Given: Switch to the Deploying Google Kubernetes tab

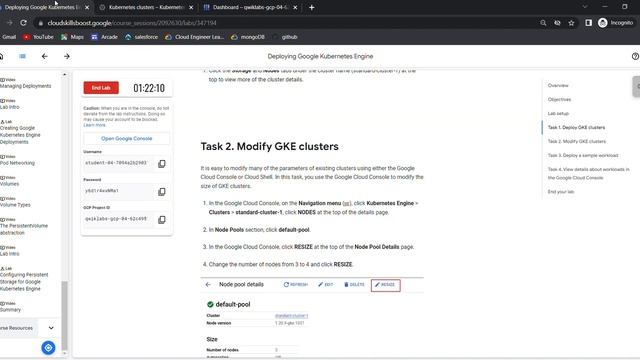Looking at the screenshot, I should tap(41, 7).
